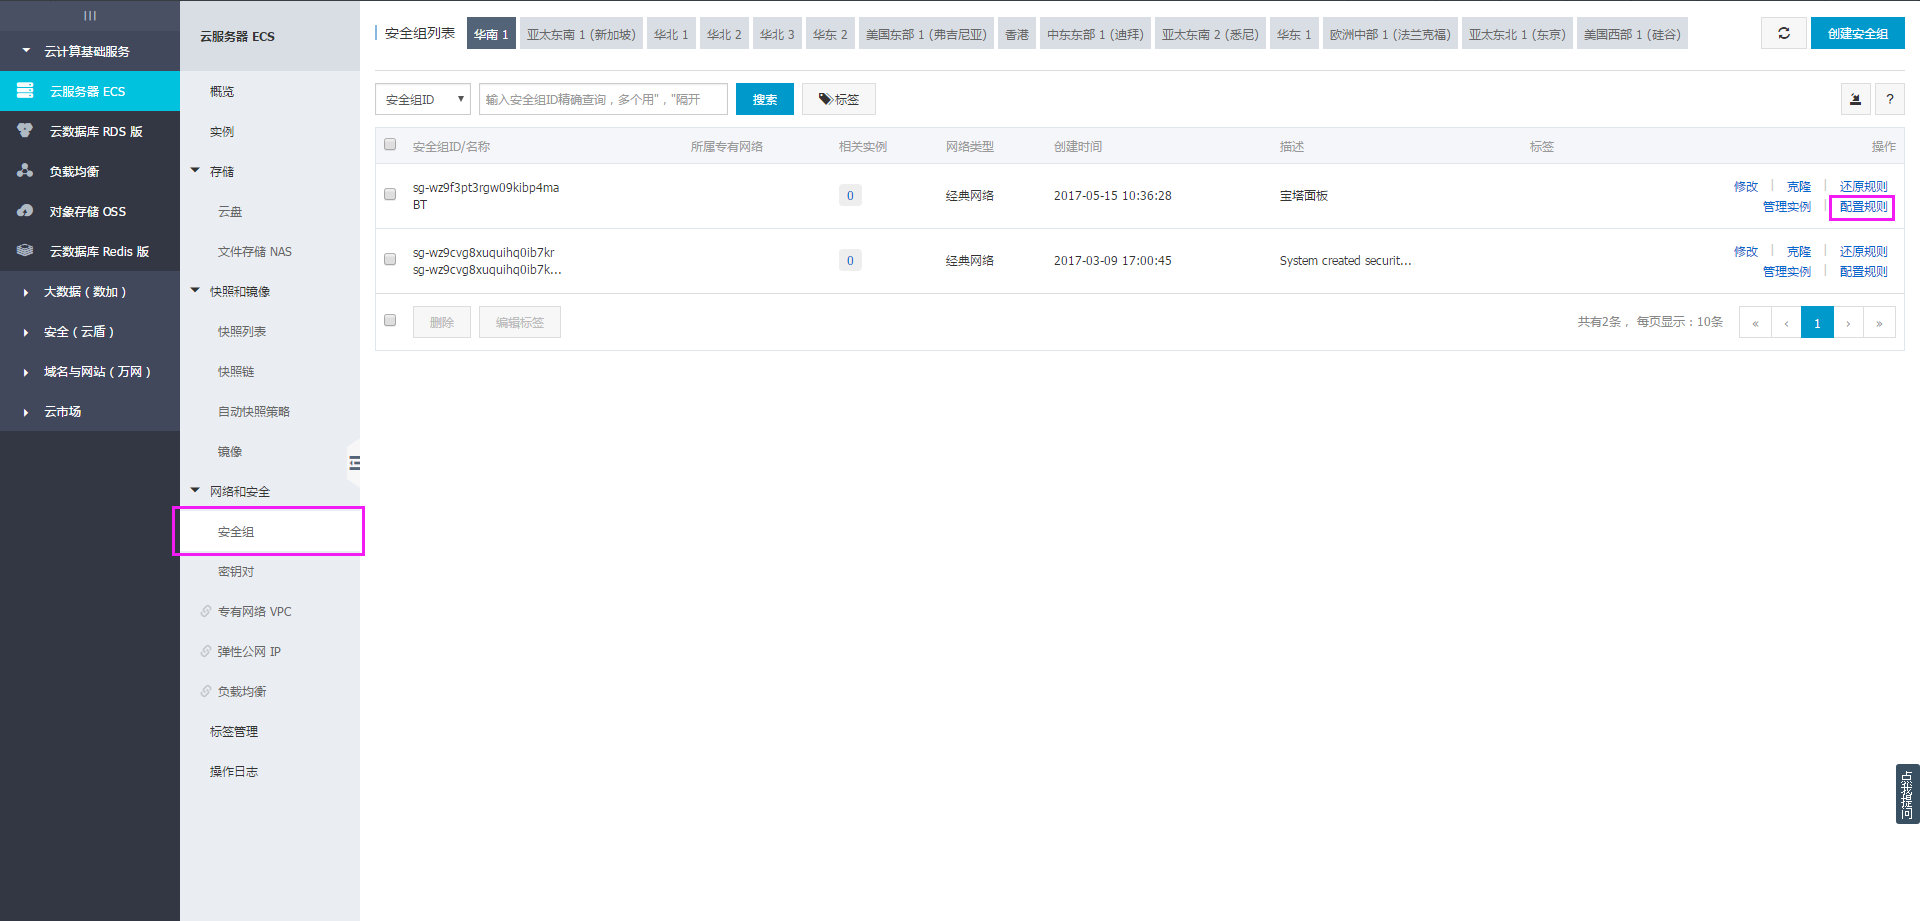This screenshot has width=1920, height=921.
Task: Open the 安全组ID search type dropdown
Action: (423, 99)
